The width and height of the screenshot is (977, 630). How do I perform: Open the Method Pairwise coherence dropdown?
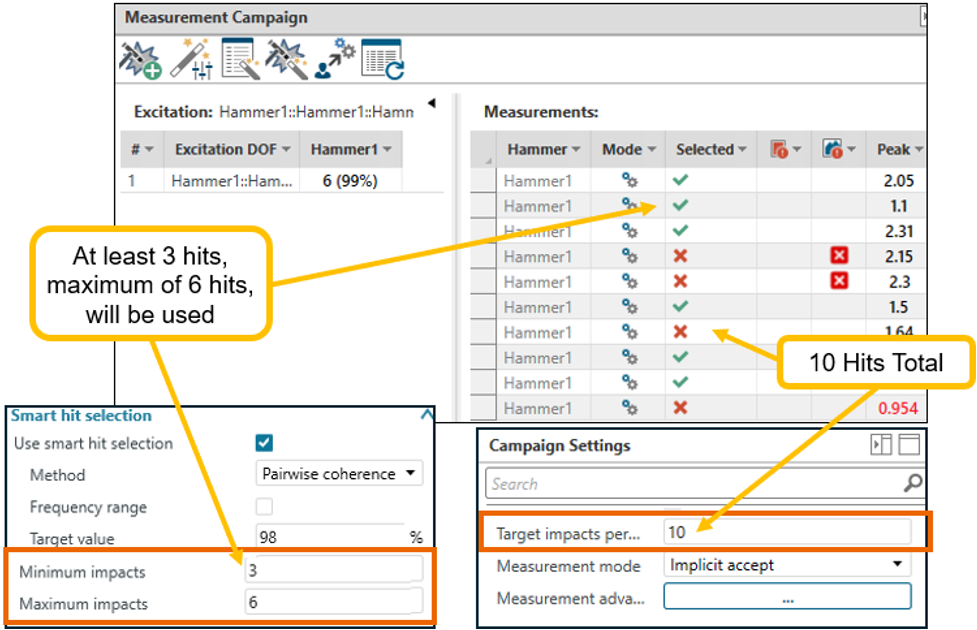pyautogui.click(x=339, y=474)
